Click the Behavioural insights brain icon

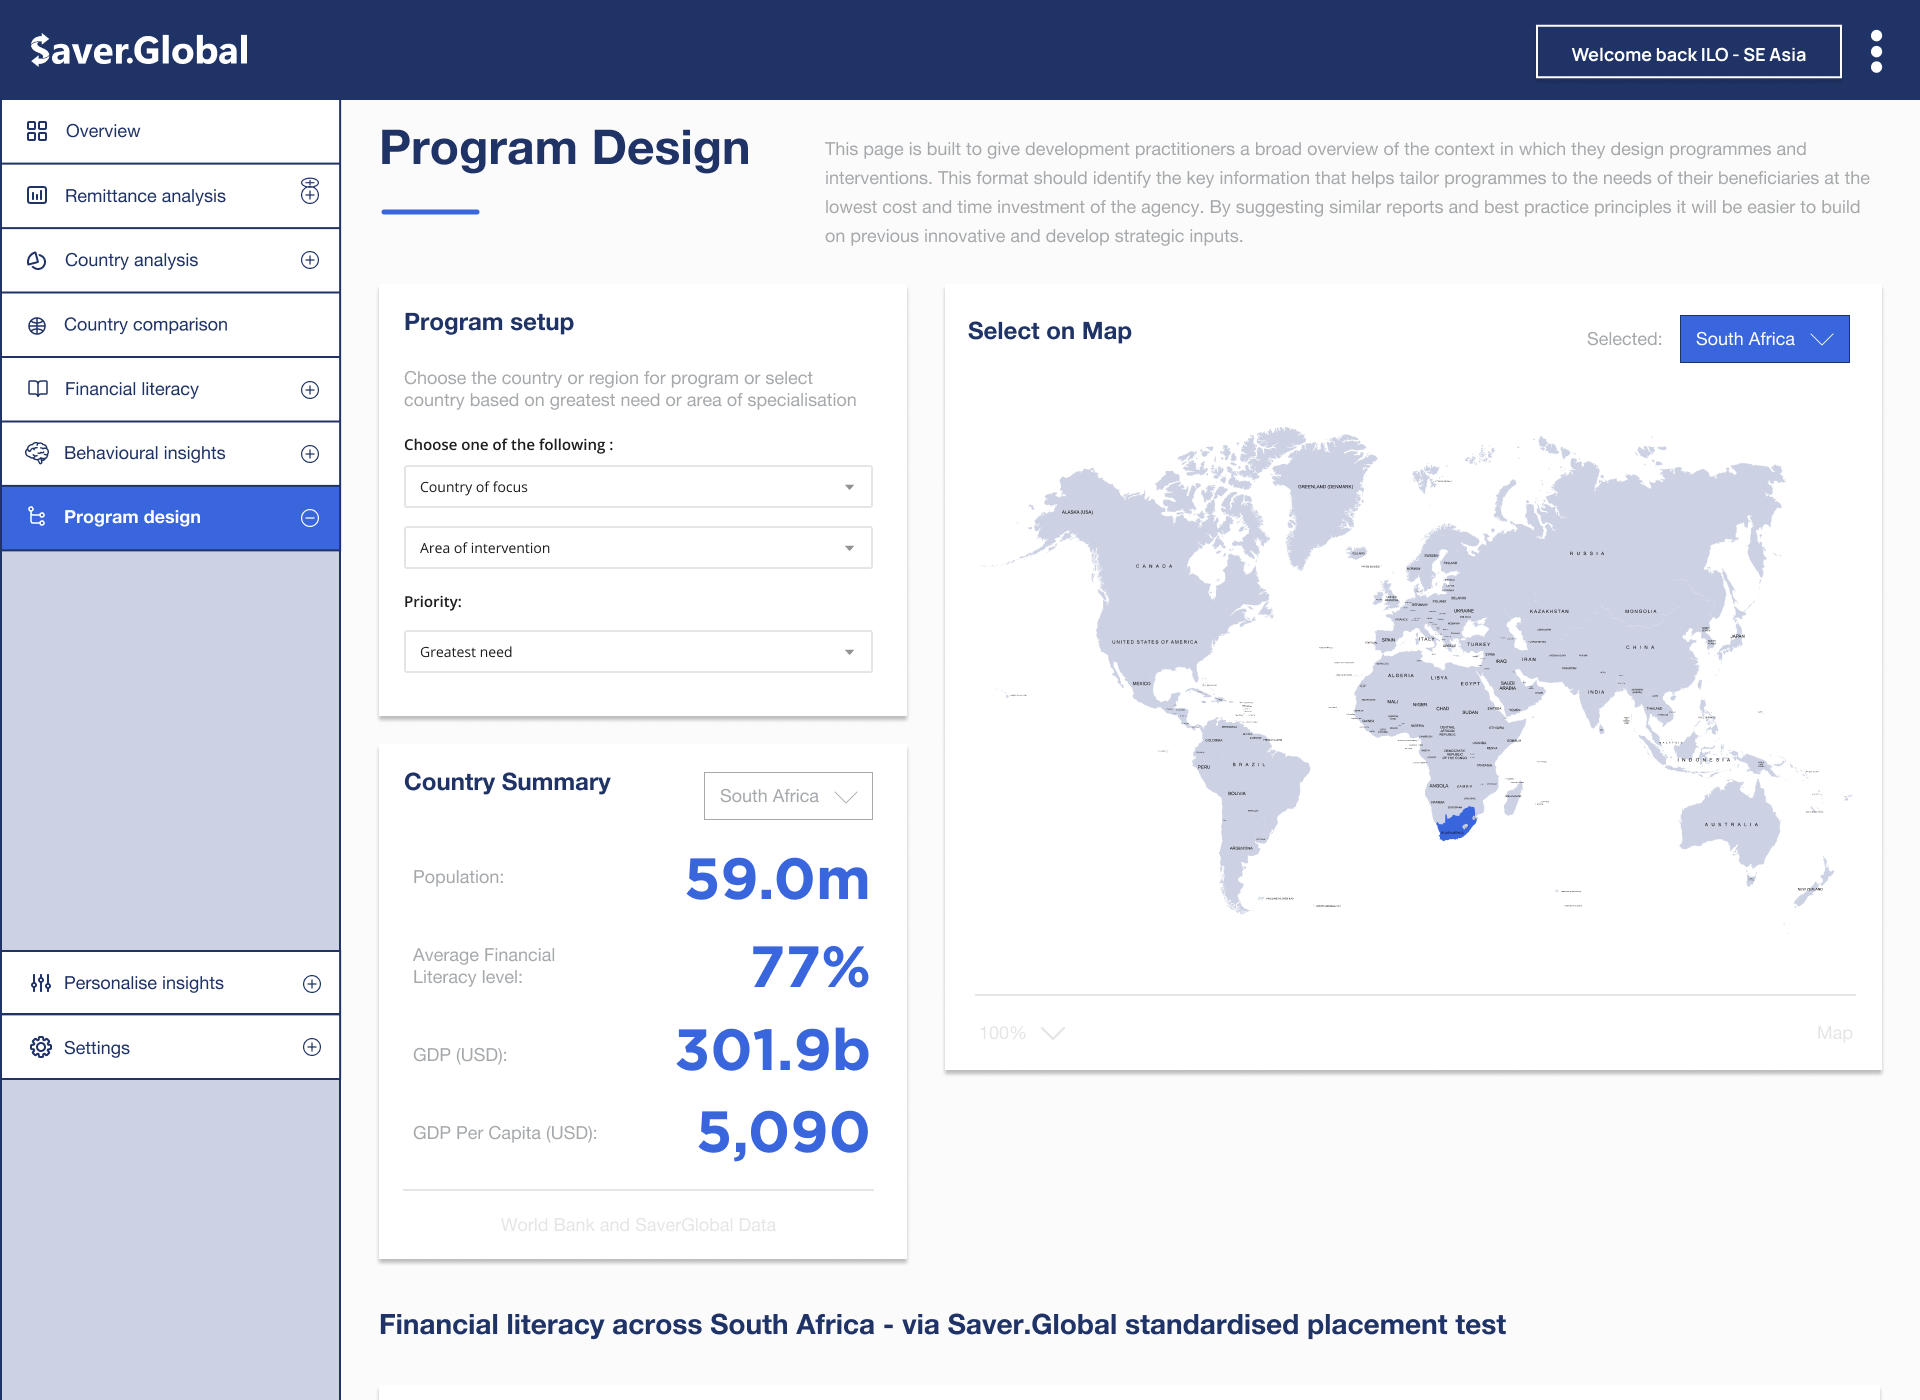(37, 453)
